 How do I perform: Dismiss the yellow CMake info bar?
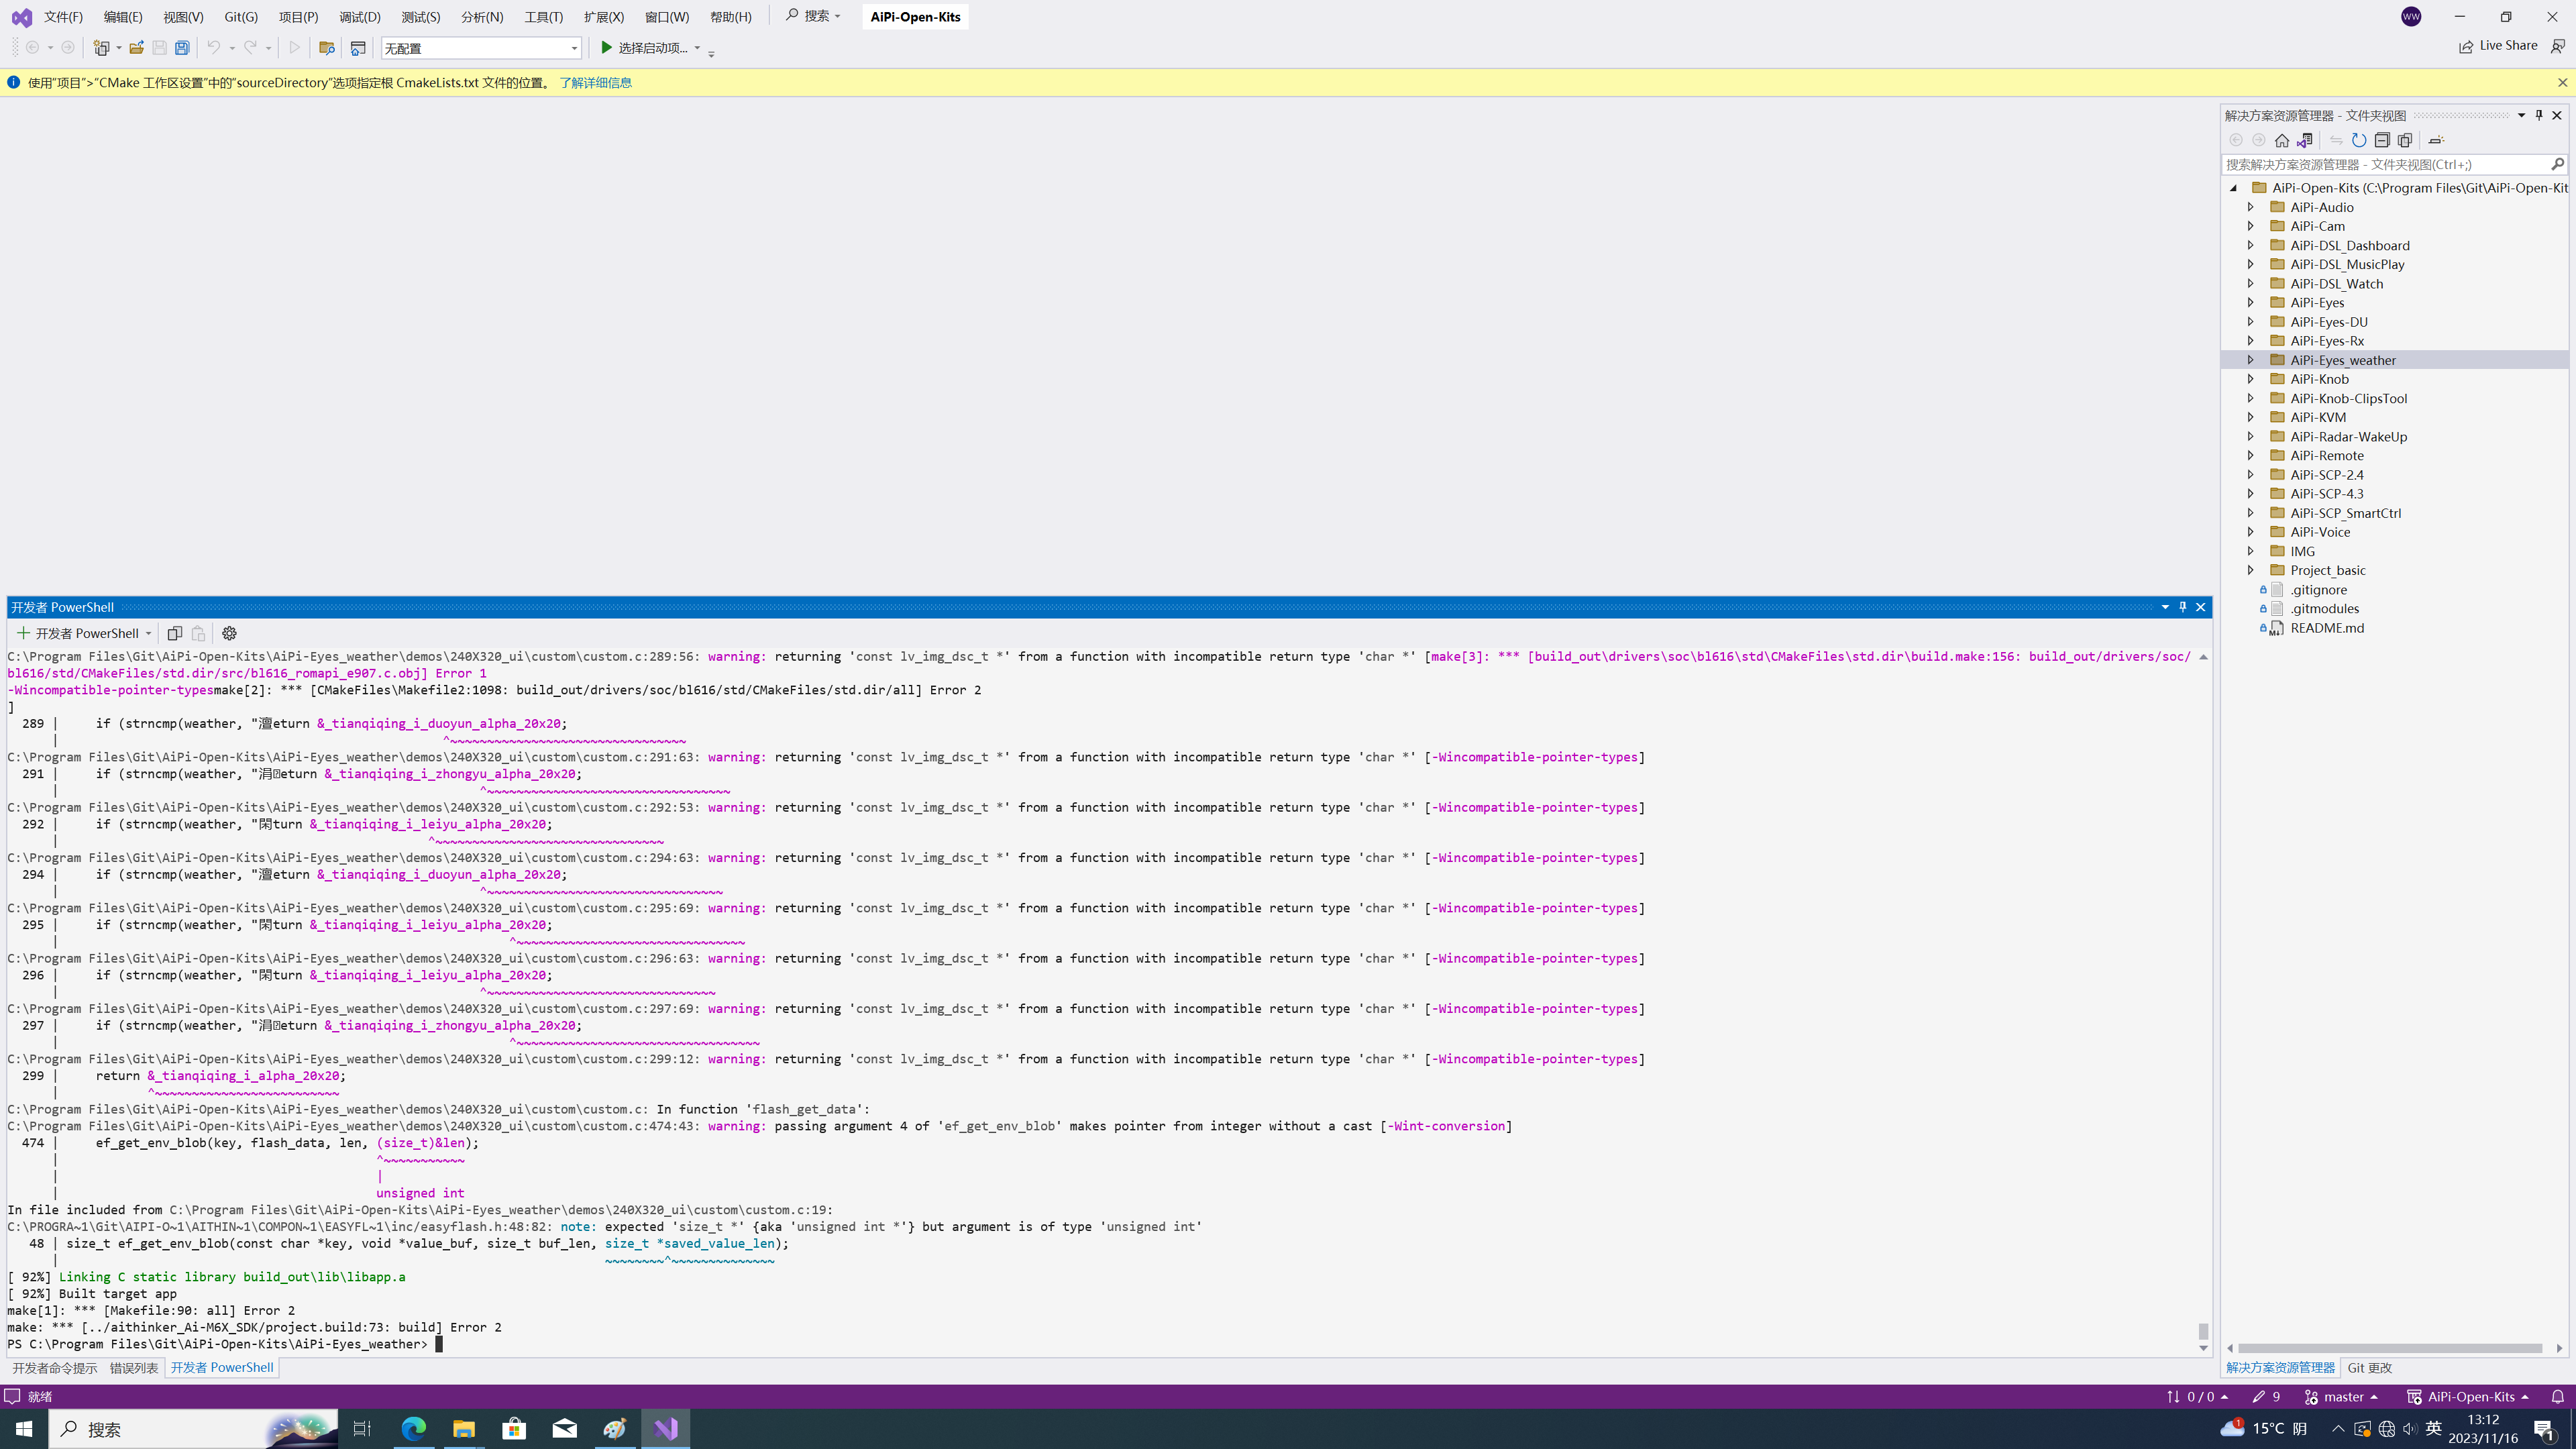2562,82
